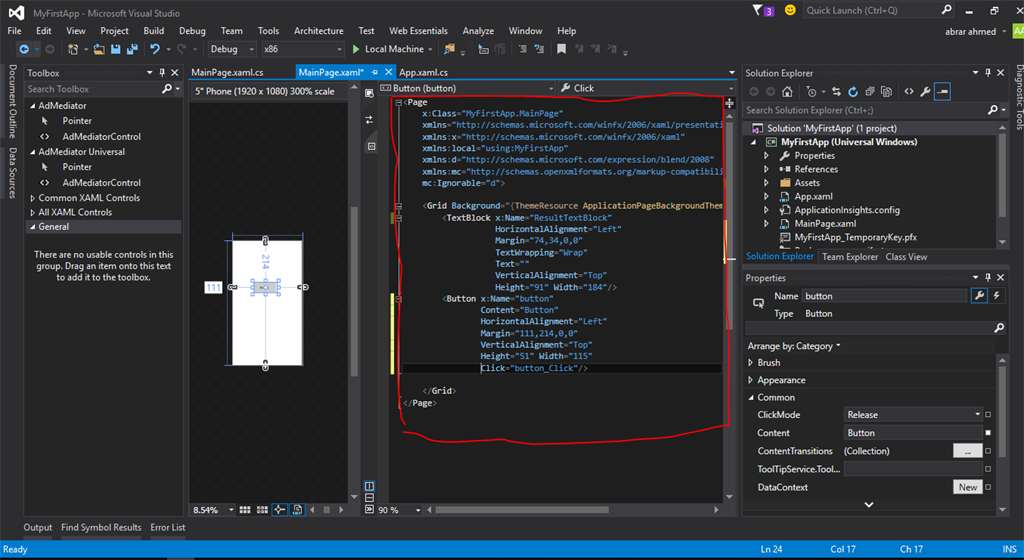Viewport: 1024px width, 560px height.
Task: Click Collapse All icon in Solution Explorer
Action: 868,91
